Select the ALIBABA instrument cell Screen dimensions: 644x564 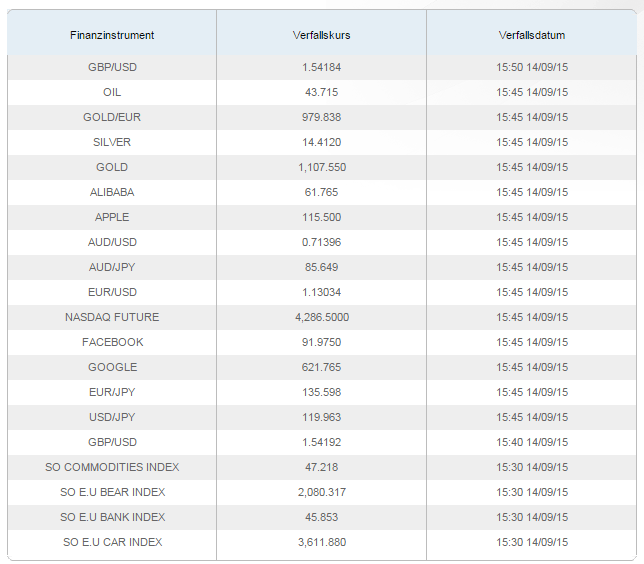[112, 192]
